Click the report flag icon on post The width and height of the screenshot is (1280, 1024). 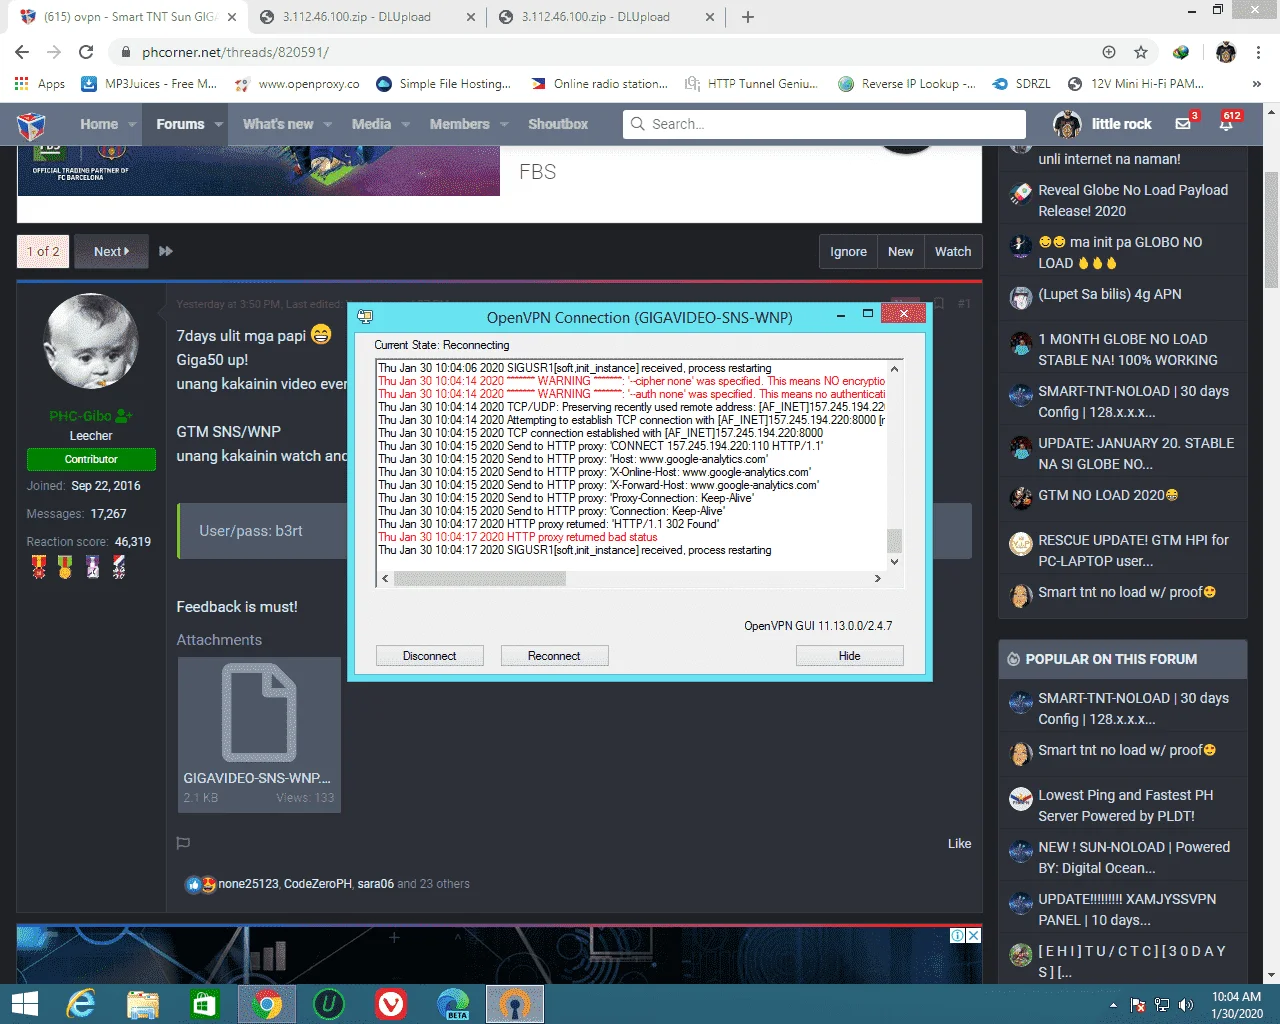click(x=183, y=843)
